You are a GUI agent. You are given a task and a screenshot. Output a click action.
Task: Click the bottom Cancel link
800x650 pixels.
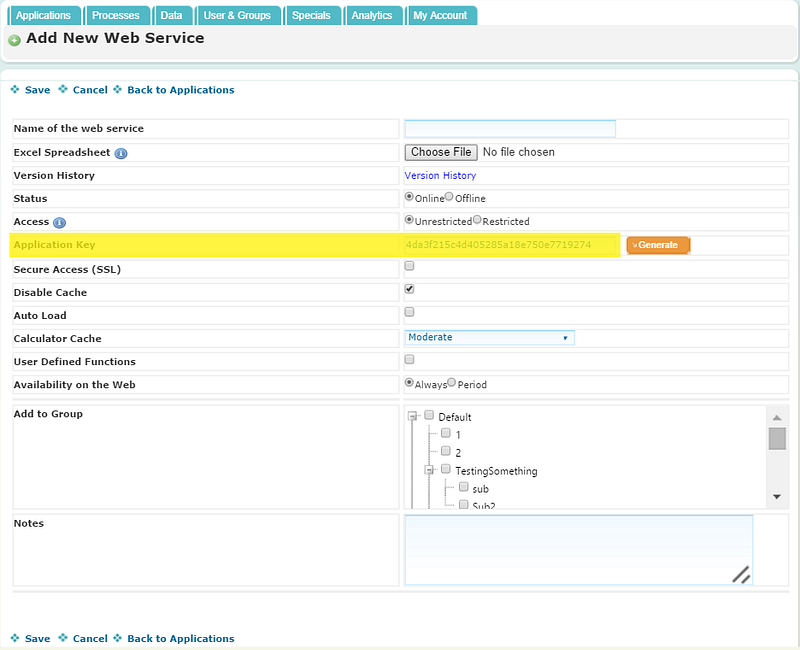[x=90, y=638]
